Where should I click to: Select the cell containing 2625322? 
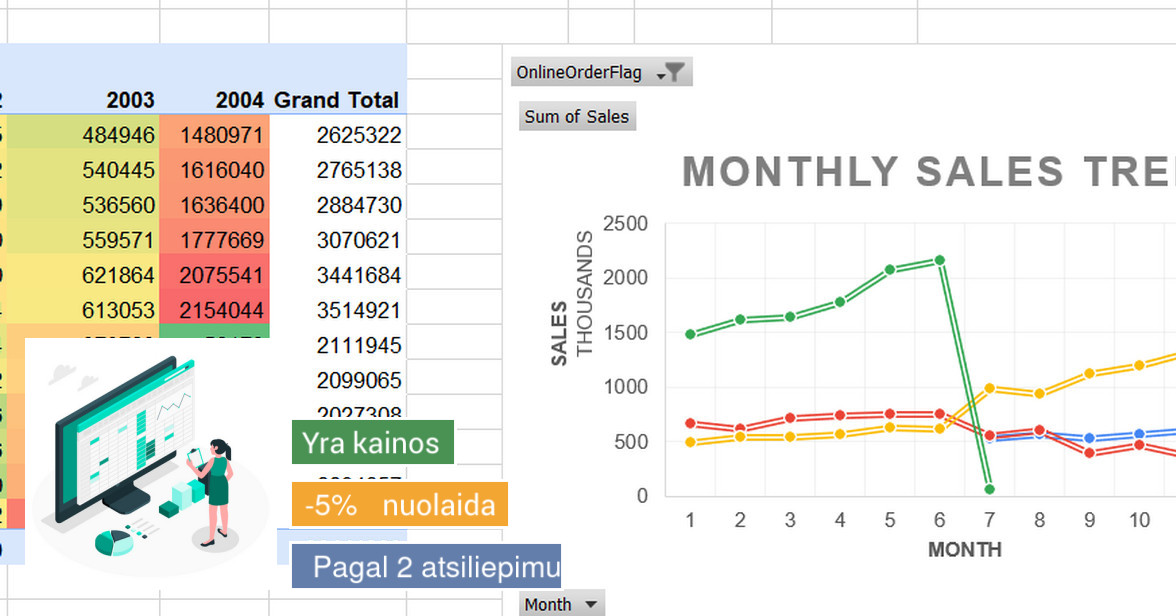360,134
